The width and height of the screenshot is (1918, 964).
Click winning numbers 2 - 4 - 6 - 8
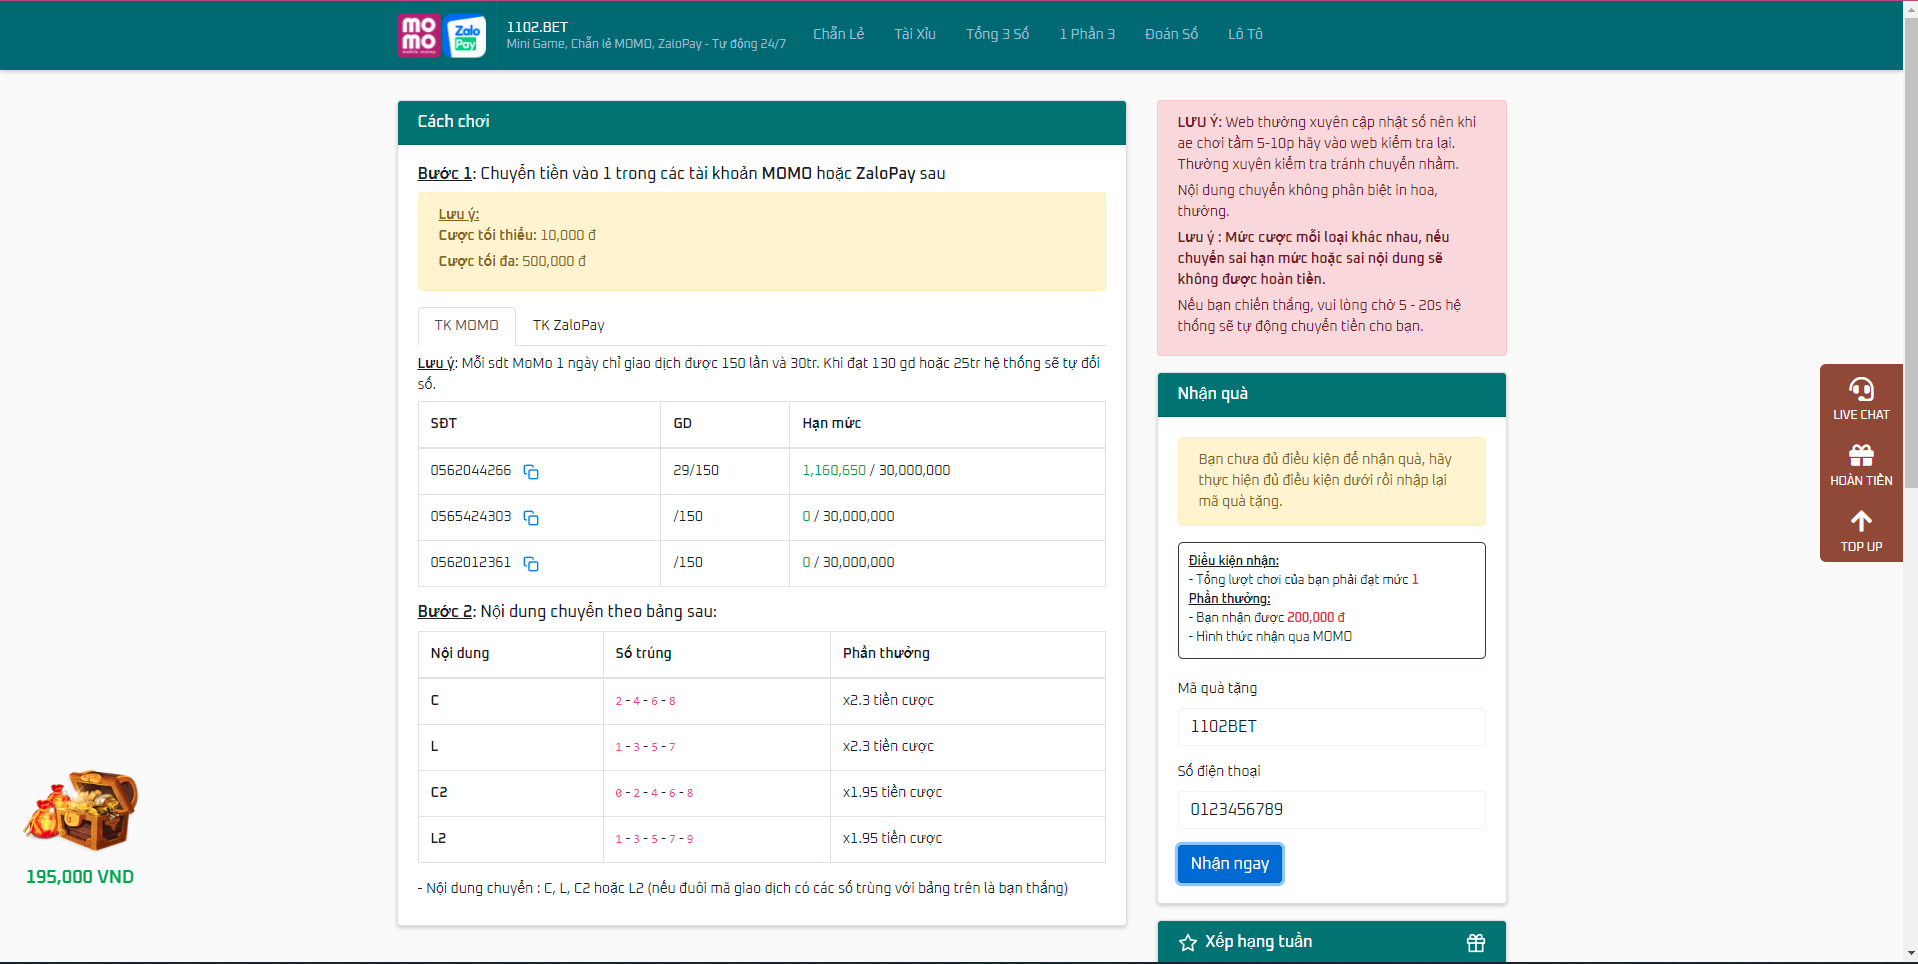[645, 702]
